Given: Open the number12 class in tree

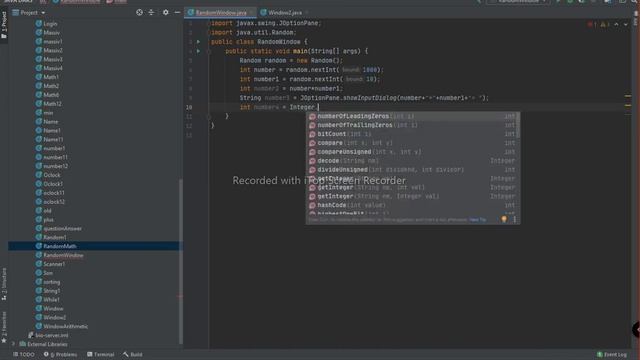Looking at the screenshot, I should 56,166.
